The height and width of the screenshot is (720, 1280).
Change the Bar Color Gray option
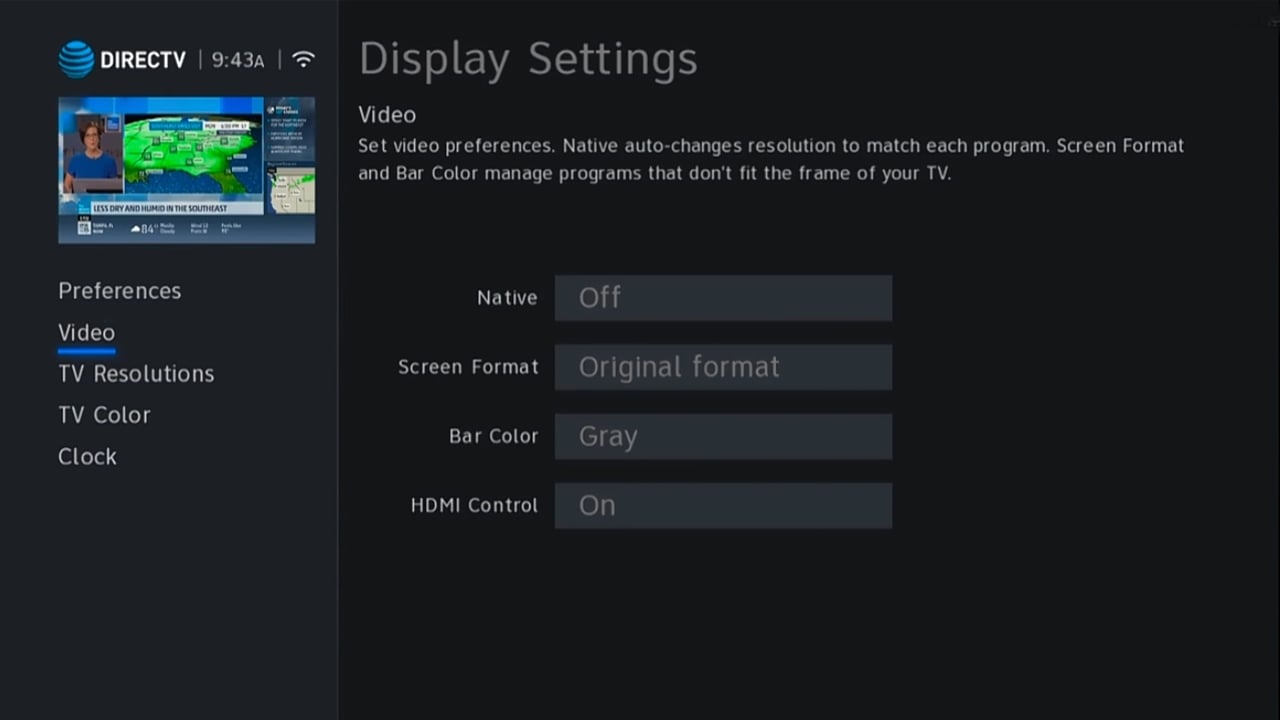[x=723, y=437]
